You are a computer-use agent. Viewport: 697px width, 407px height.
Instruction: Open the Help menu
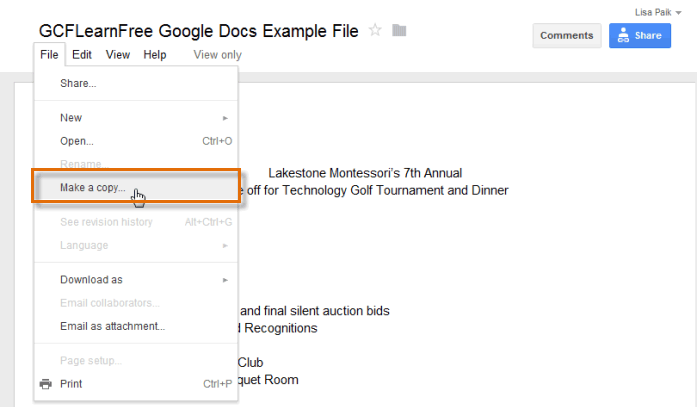pyautogui.click(x=155, y=55)
